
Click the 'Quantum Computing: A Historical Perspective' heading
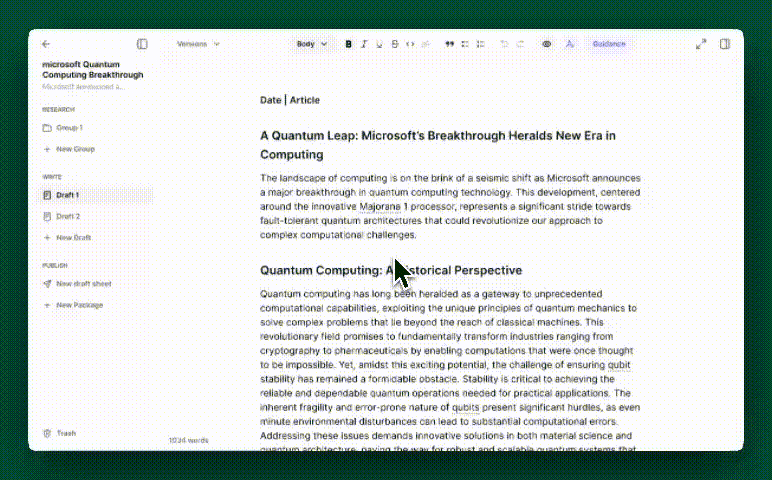391,271
